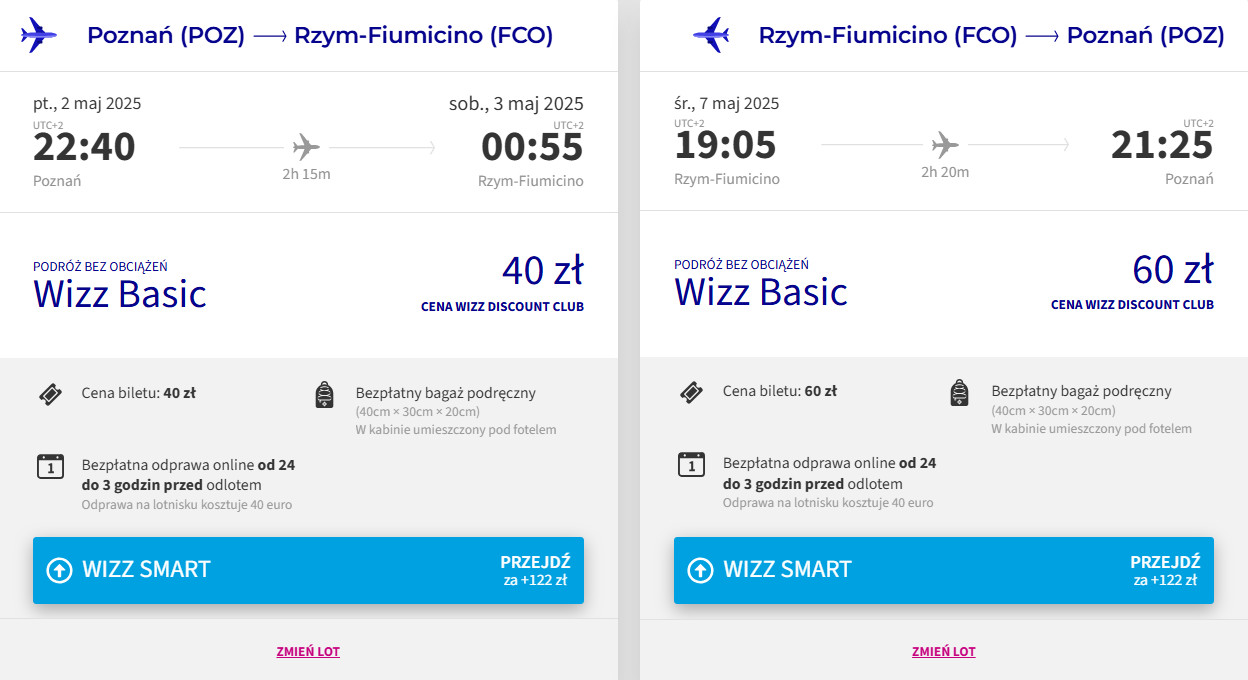Click the calendar icon in the outbound flight card
Viewport: 1248px width, 680px height.
pos(50,466)
